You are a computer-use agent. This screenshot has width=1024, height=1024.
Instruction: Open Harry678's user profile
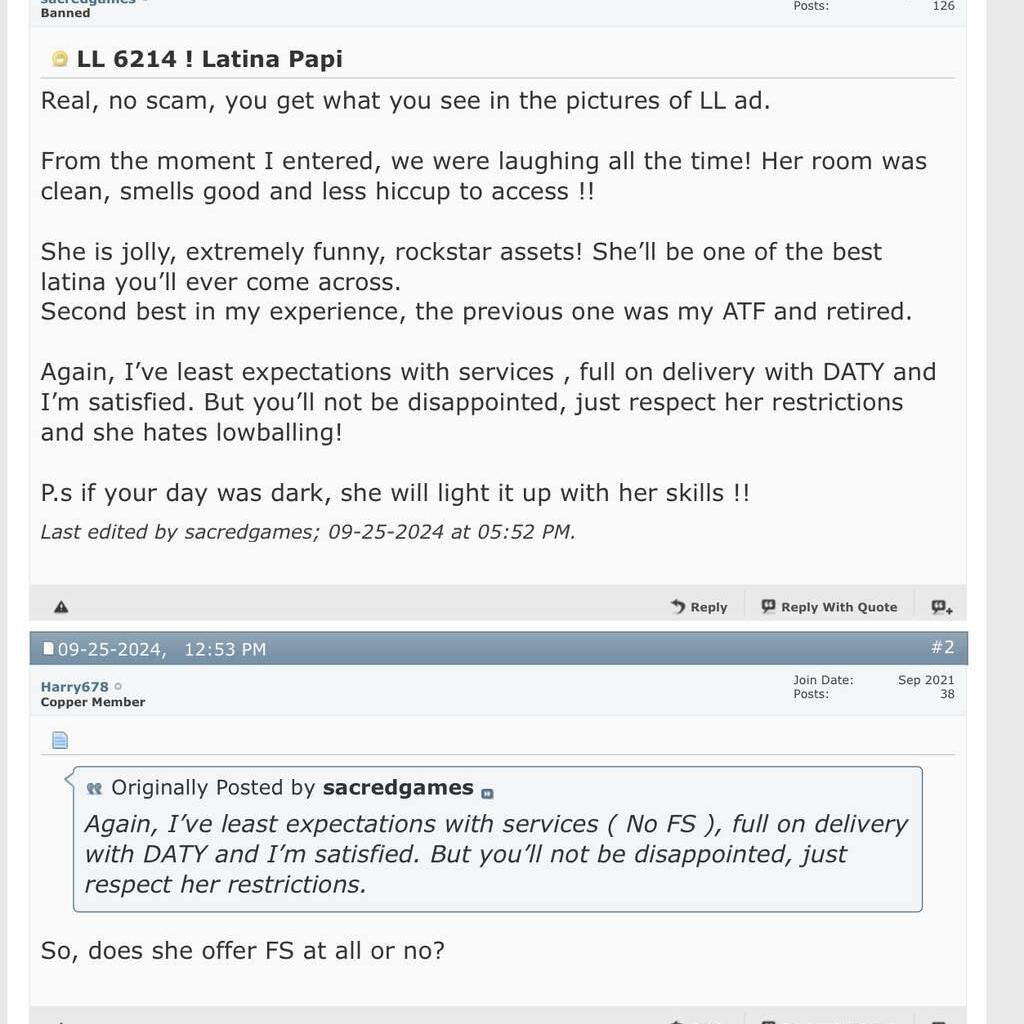click(x=74, y=686)
